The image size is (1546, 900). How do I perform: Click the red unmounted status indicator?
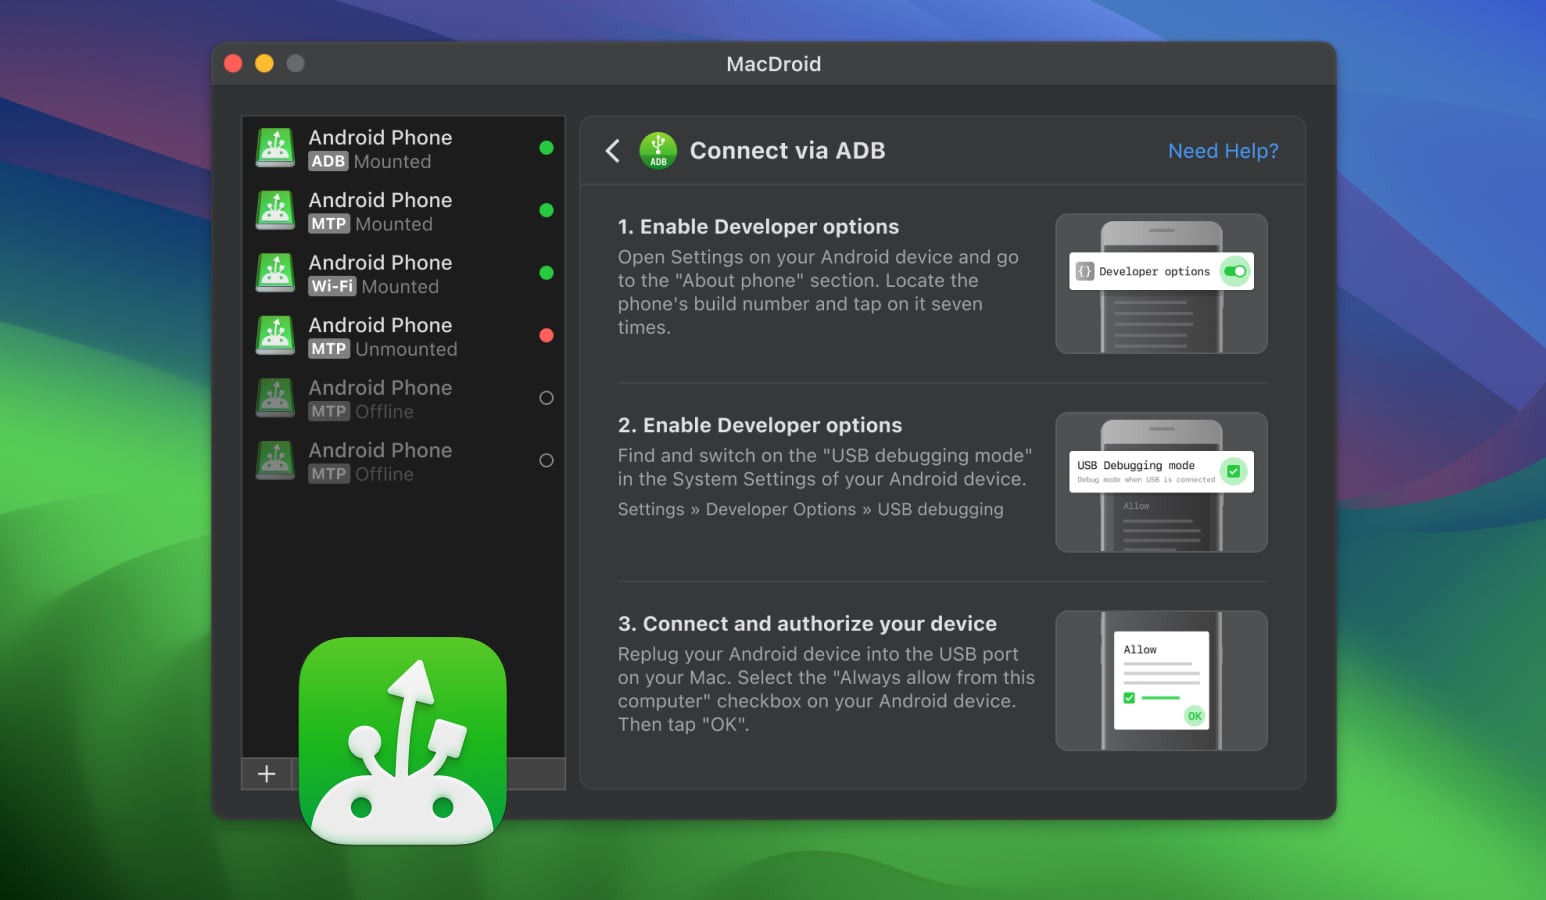coord(546,335)
